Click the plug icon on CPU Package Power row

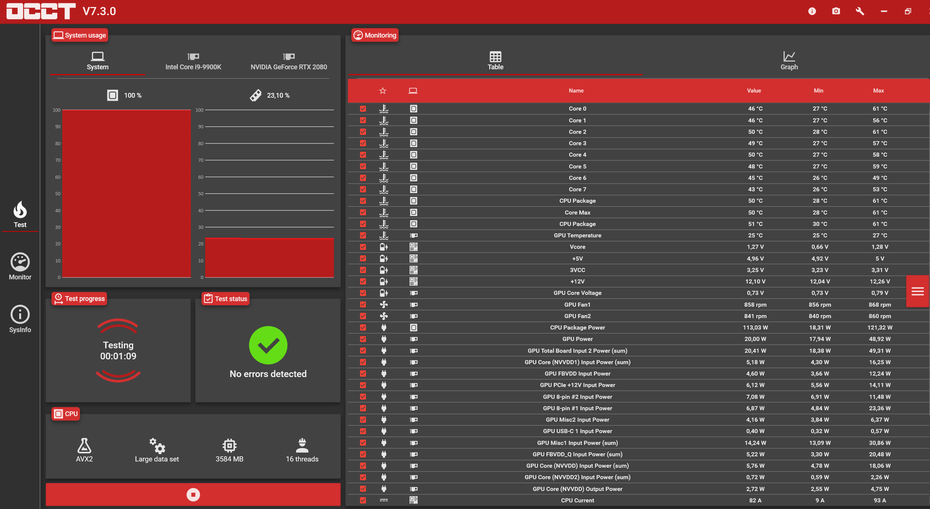(x=384, y=327)
